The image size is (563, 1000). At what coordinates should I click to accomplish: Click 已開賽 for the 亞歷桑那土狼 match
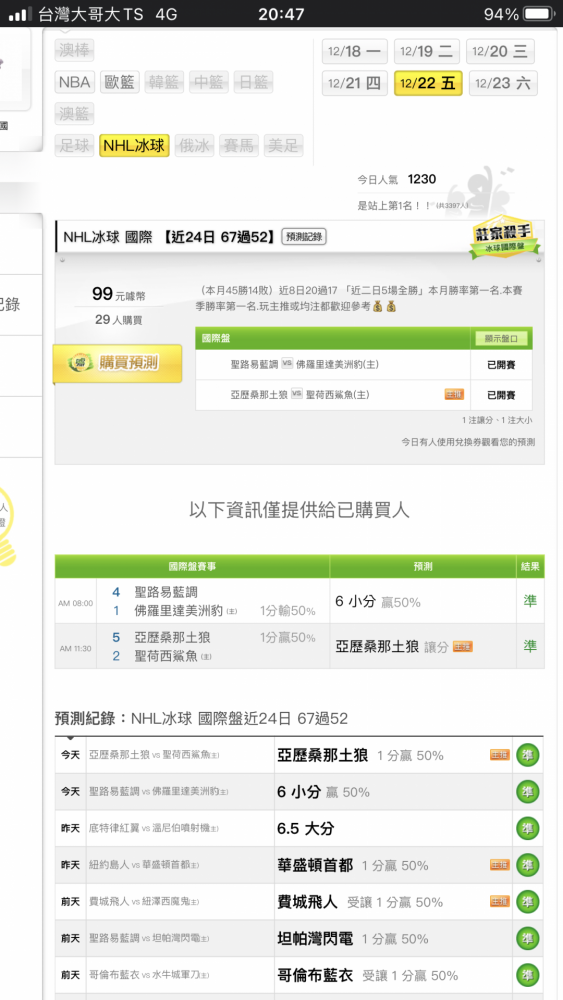click(501, 395)
